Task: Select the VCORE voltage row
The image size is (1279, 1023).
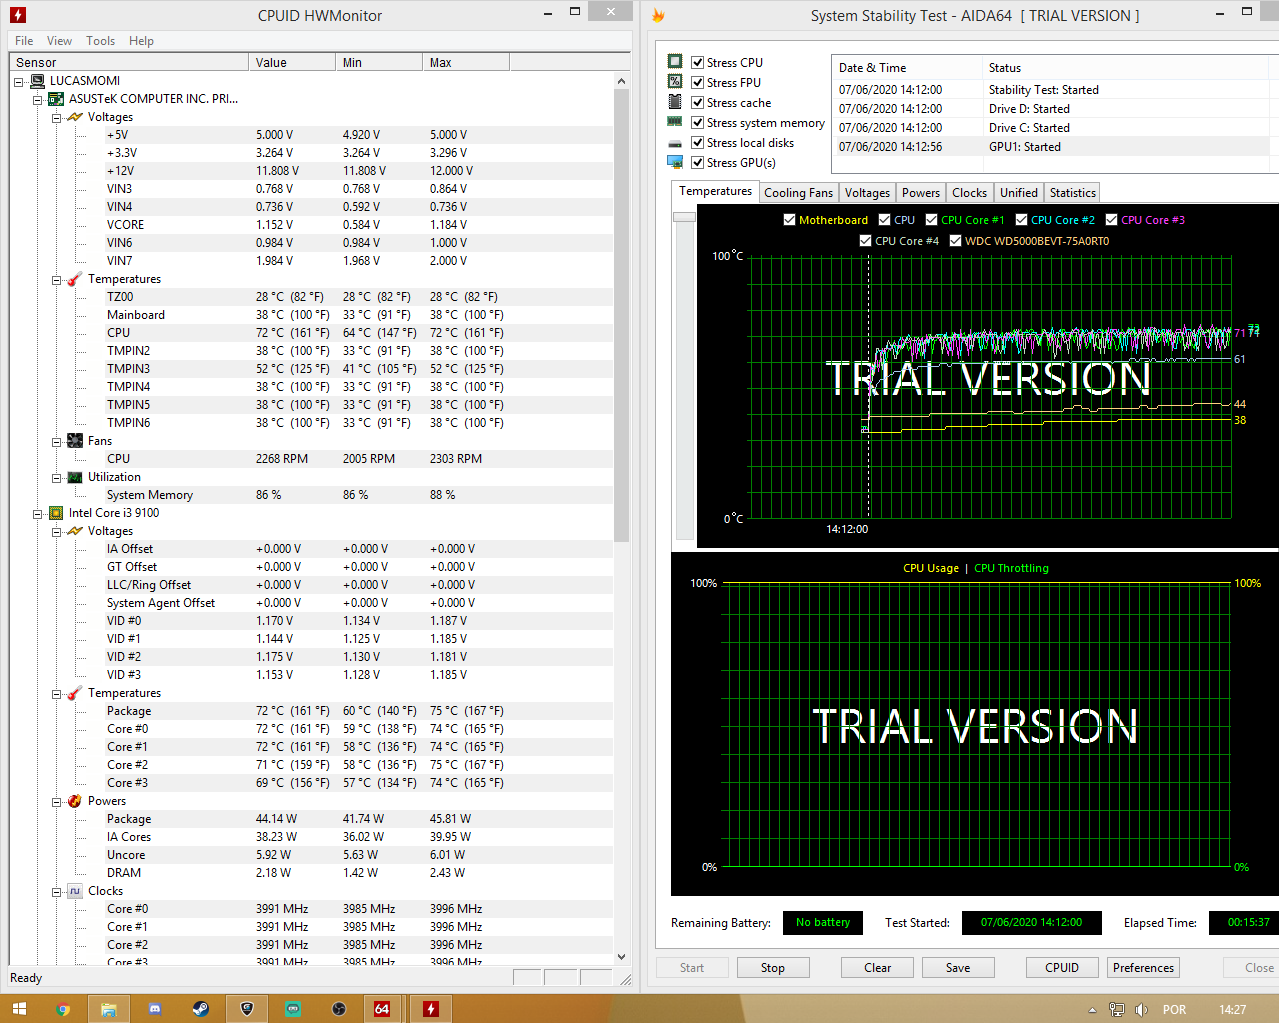Action: click(x=312, y=225)
